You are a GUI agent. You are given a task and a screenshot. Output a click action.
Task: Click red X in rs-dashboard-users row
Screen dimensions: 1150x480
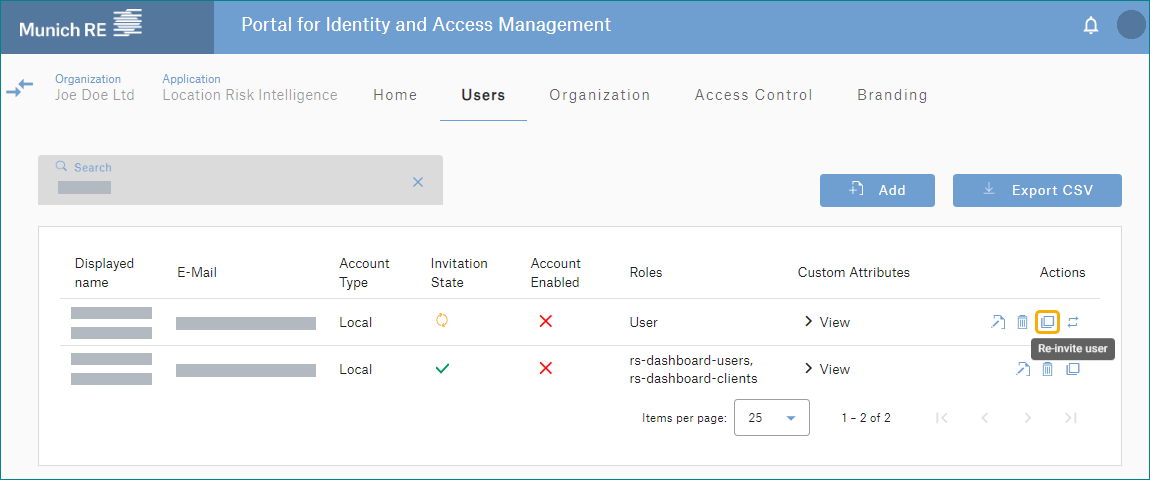[x=546, y=368]
